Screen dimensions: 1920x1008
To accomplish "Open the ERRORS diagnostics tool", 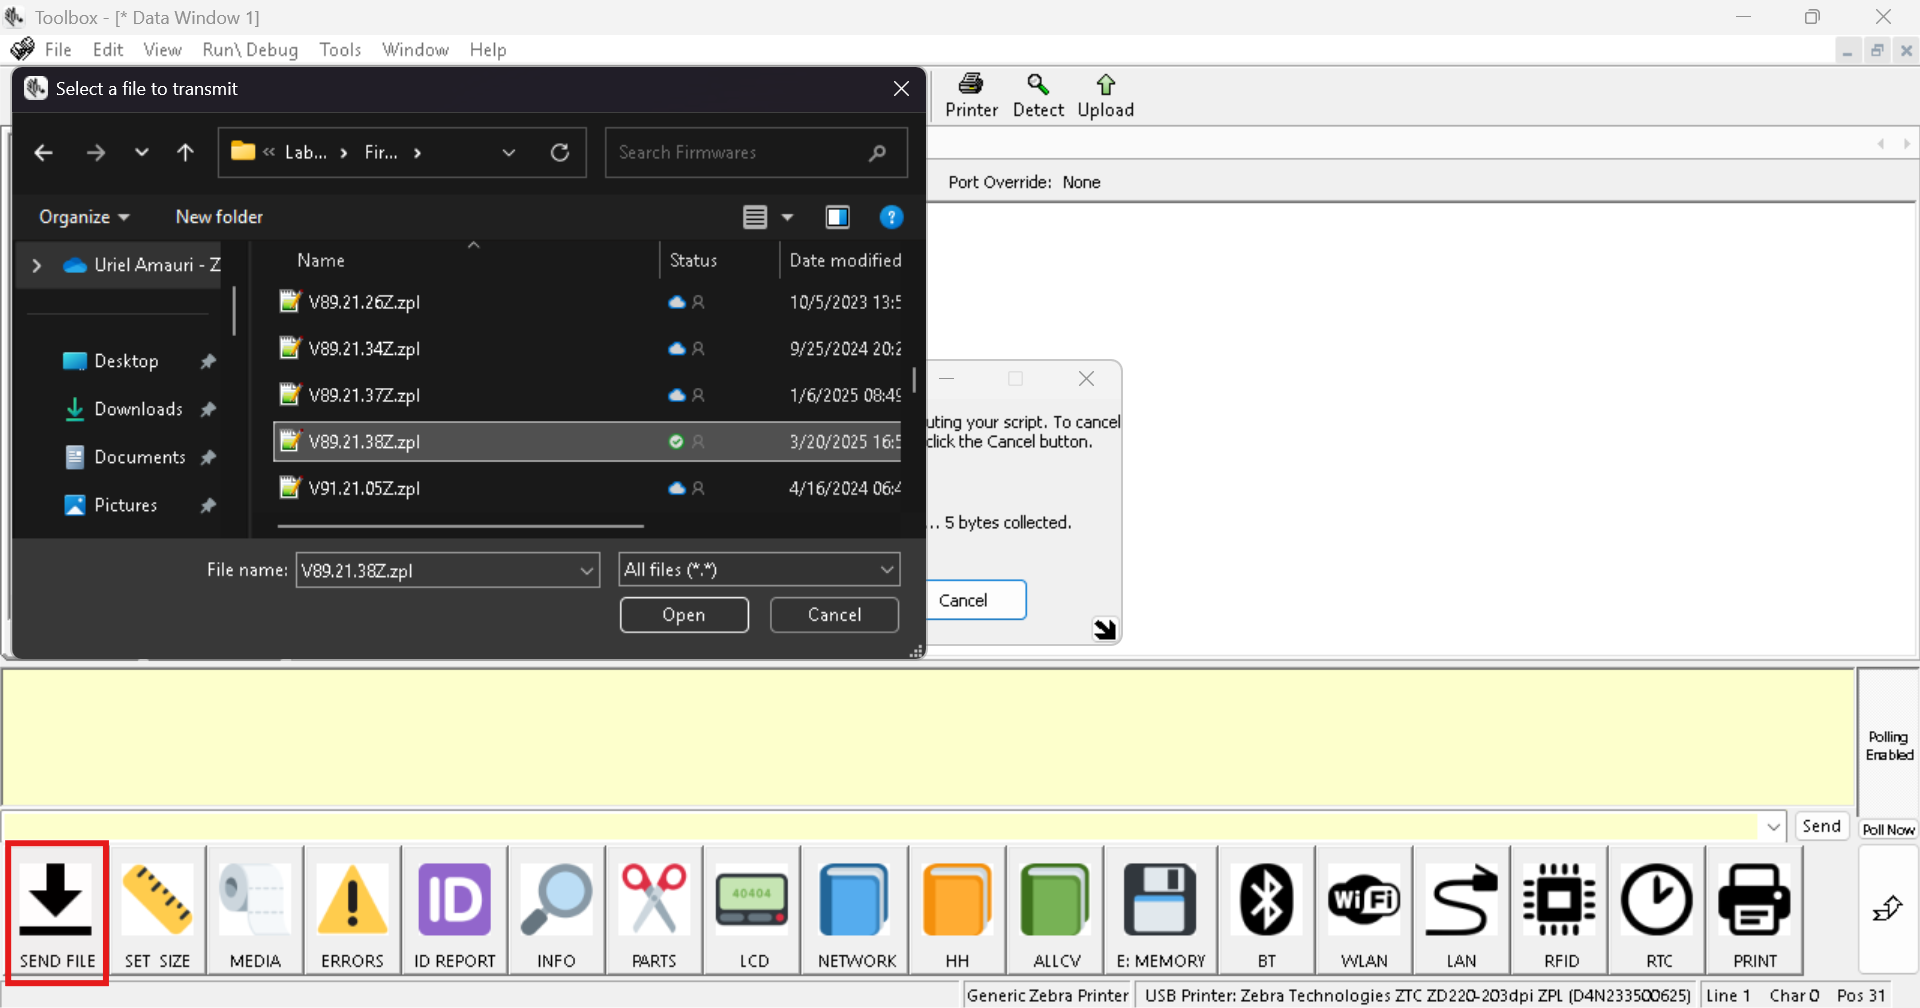I will pyautogui.click(x=351, y=910).
